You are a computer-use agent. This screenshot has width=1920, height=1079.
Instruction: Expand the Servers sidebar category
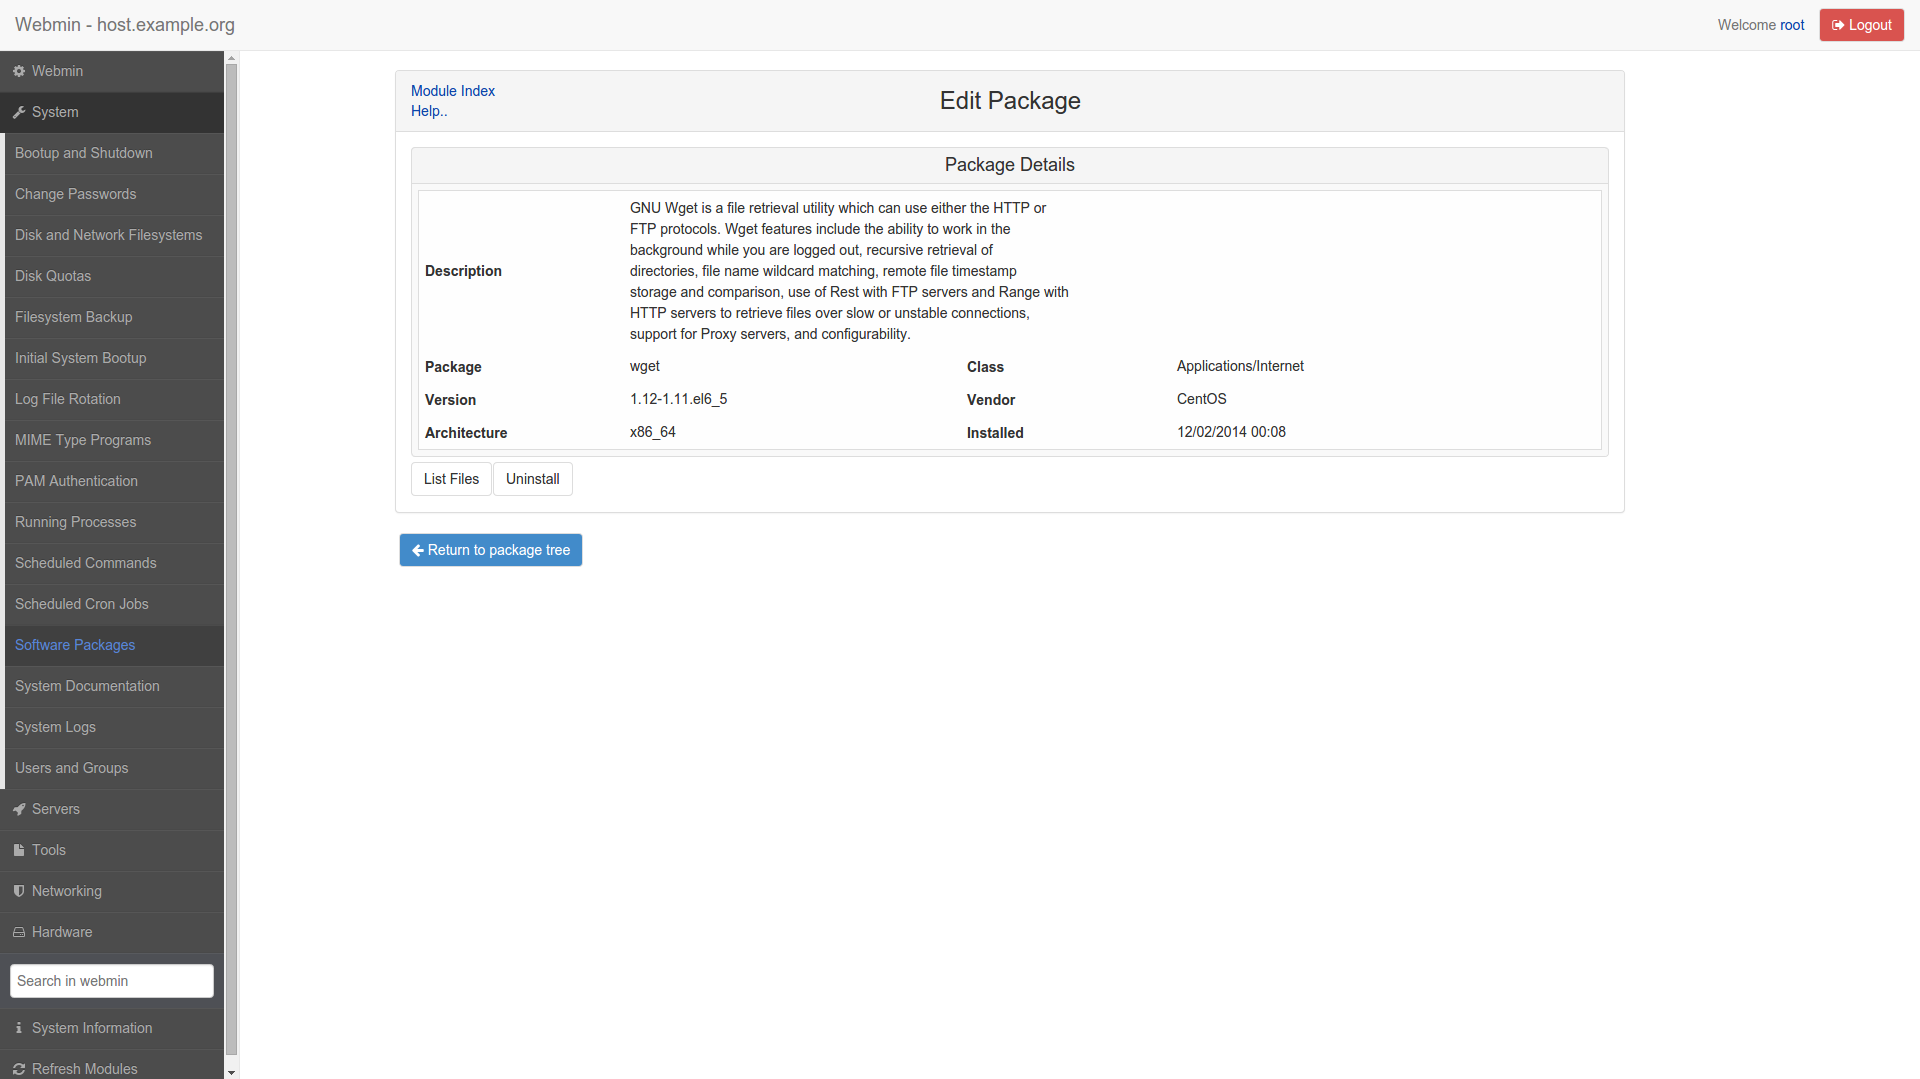[112, 809]
